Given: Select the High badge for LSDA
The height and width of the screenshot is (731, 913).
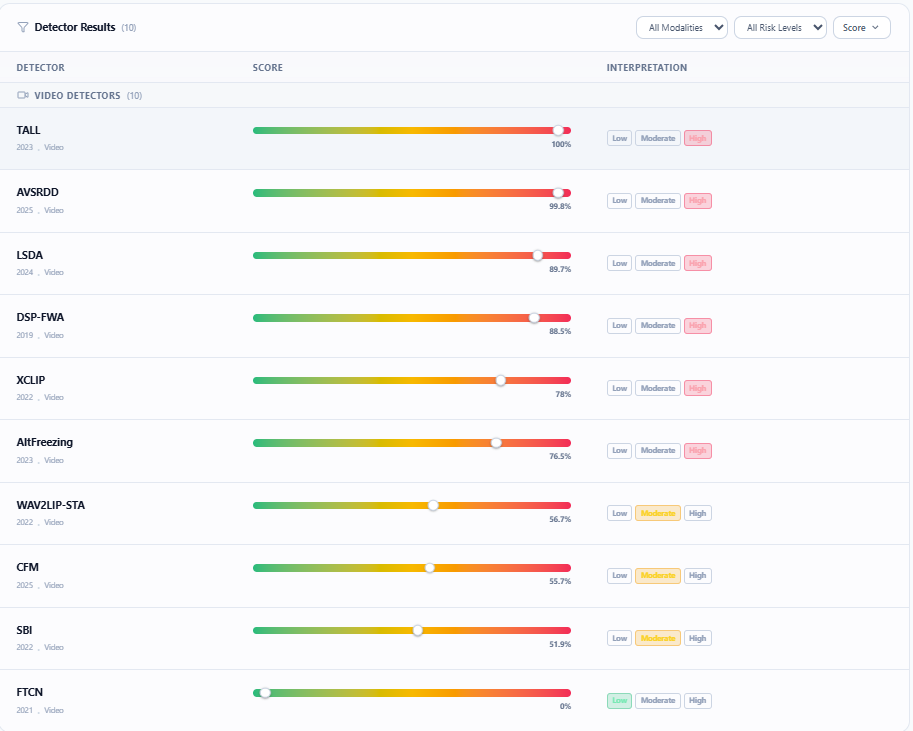Looking at the screenshot, I should click(698, 263).
